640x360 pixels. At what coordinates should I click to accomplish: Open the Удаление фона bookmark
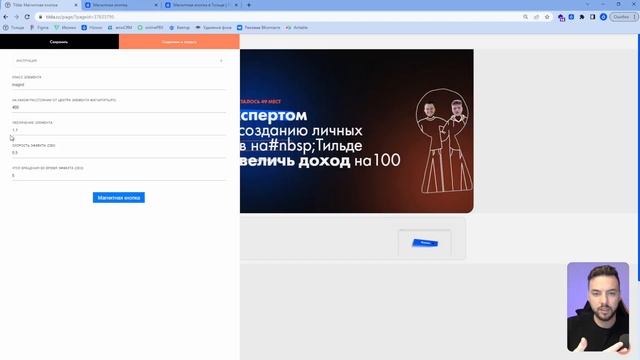pyautogui.click(x=213, y=27)
